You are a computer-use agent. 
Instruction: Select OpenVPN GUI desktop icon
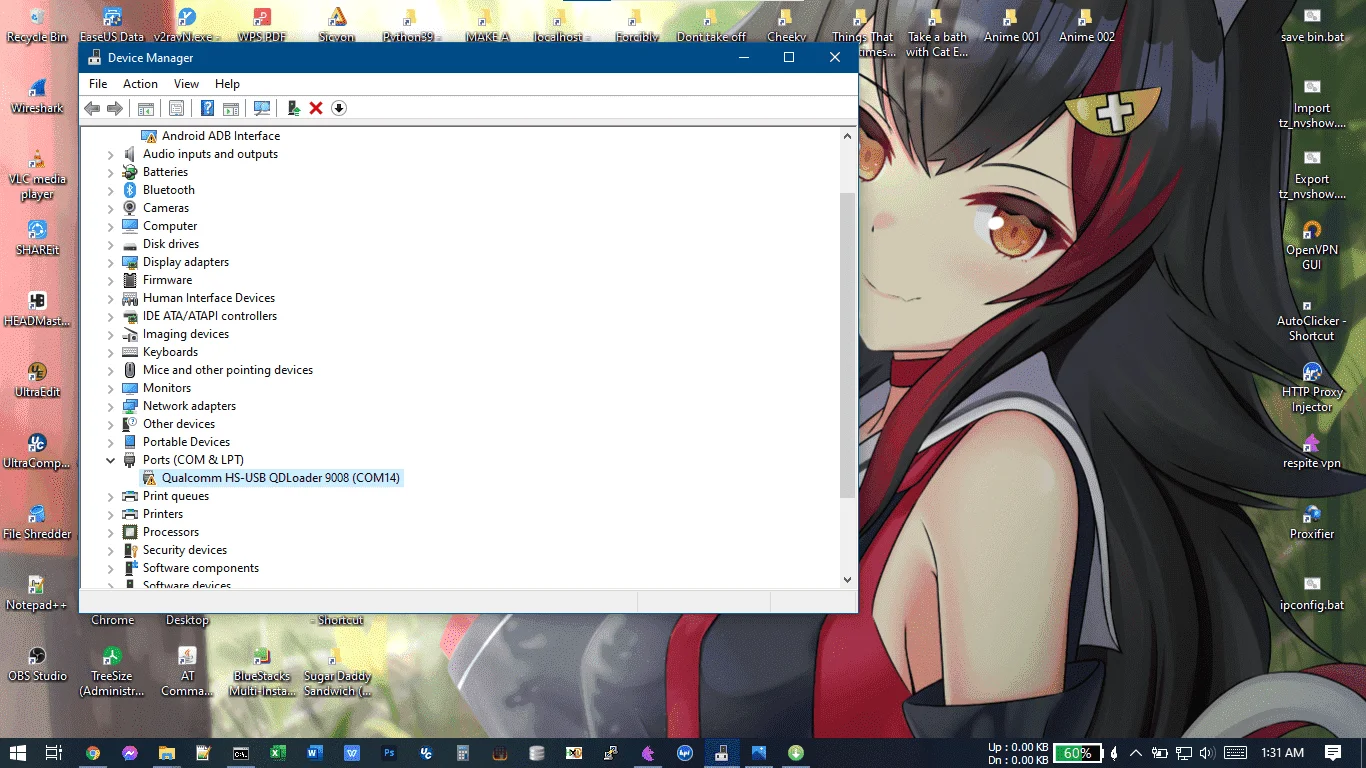[x=1311, y=245]
